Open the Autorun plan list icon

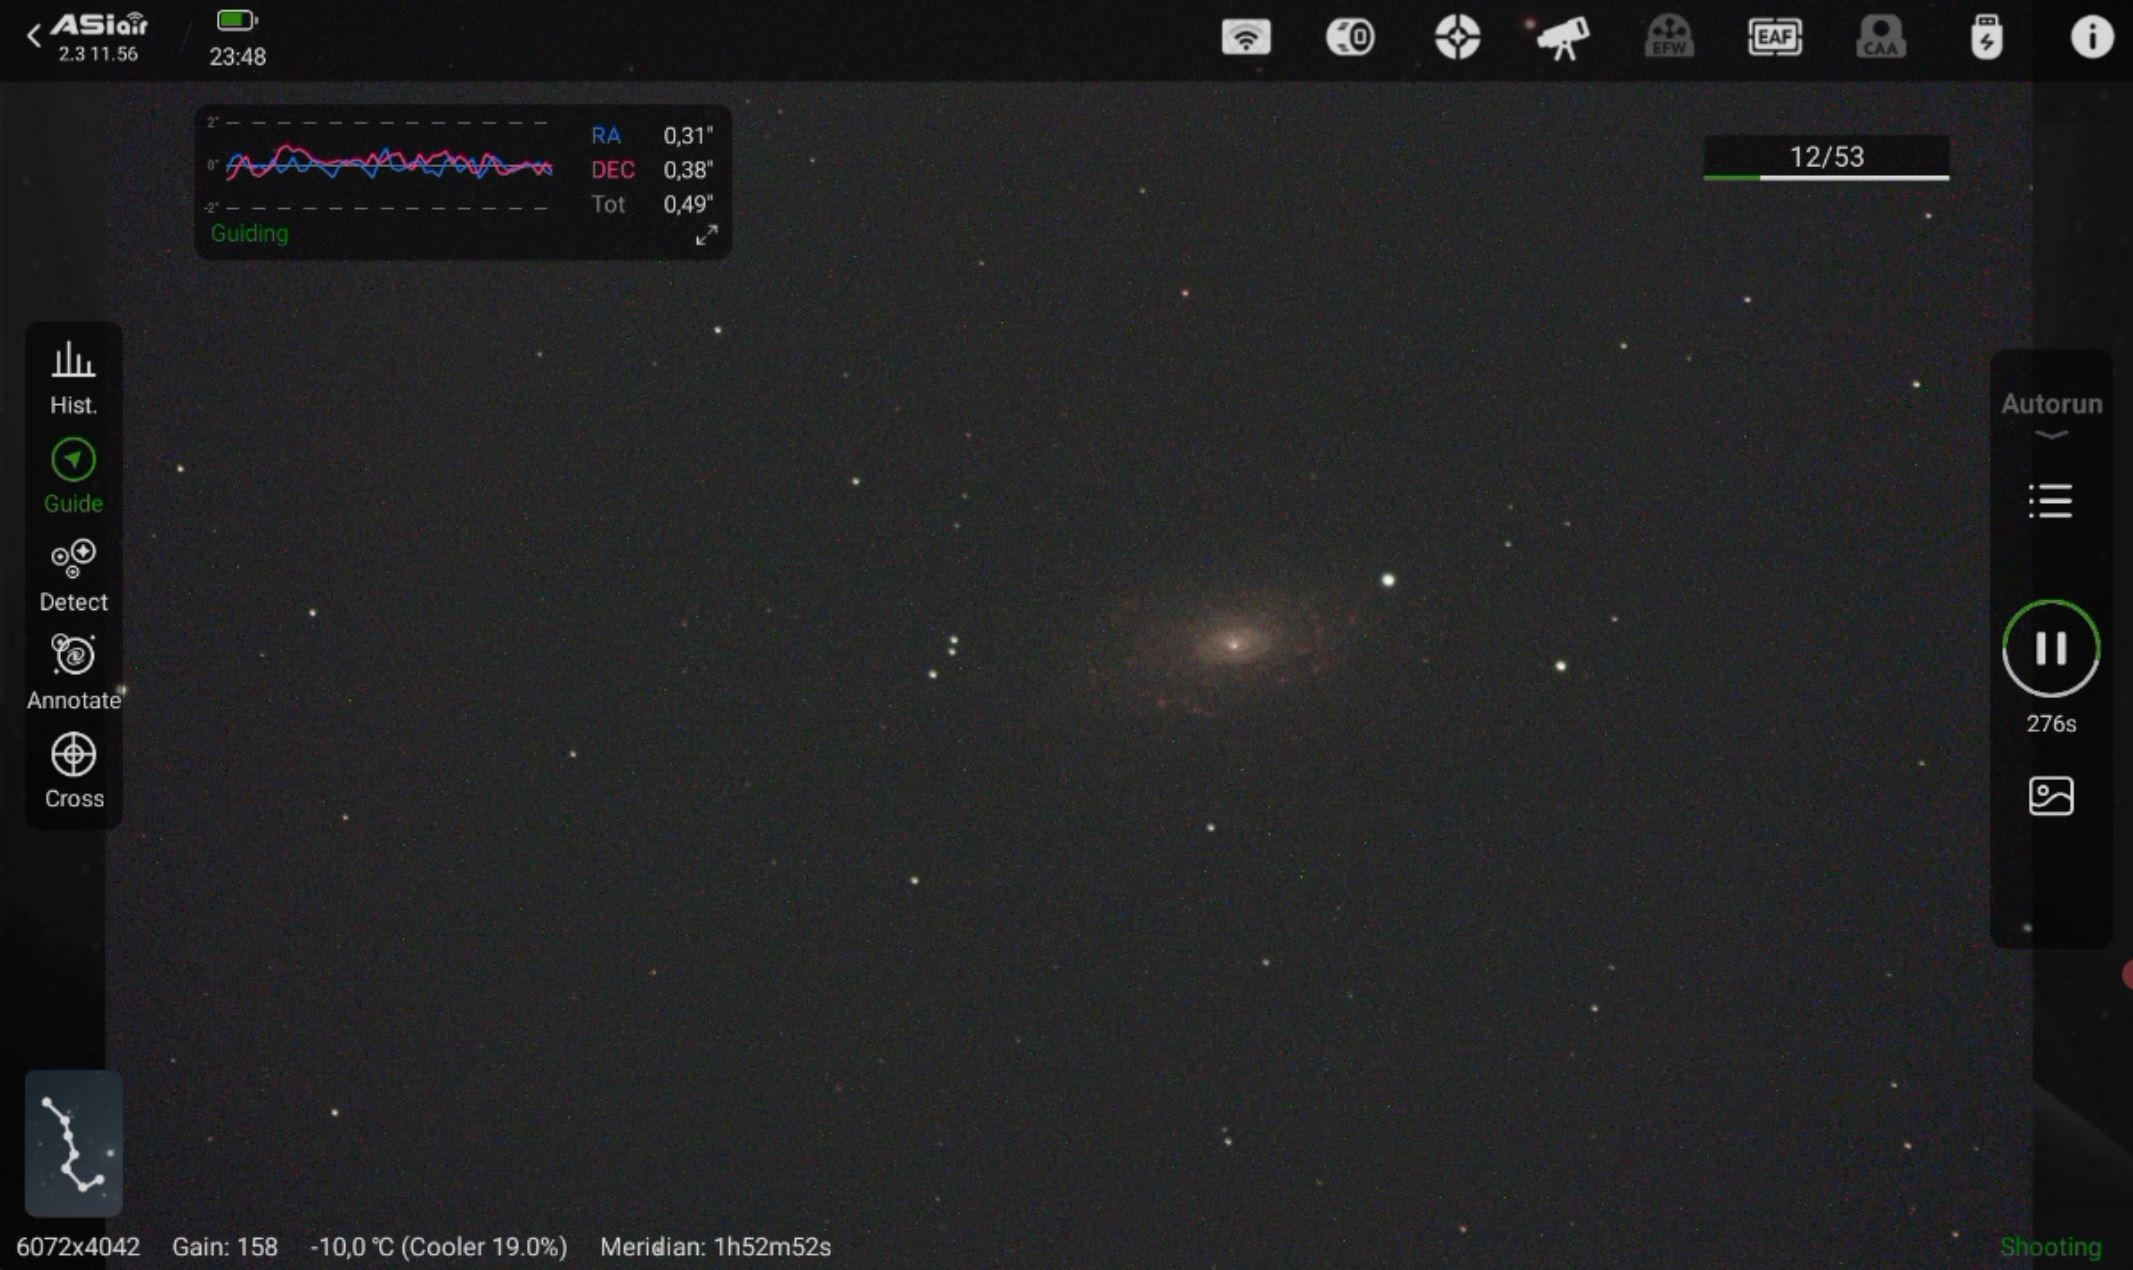click(2050, 501)
